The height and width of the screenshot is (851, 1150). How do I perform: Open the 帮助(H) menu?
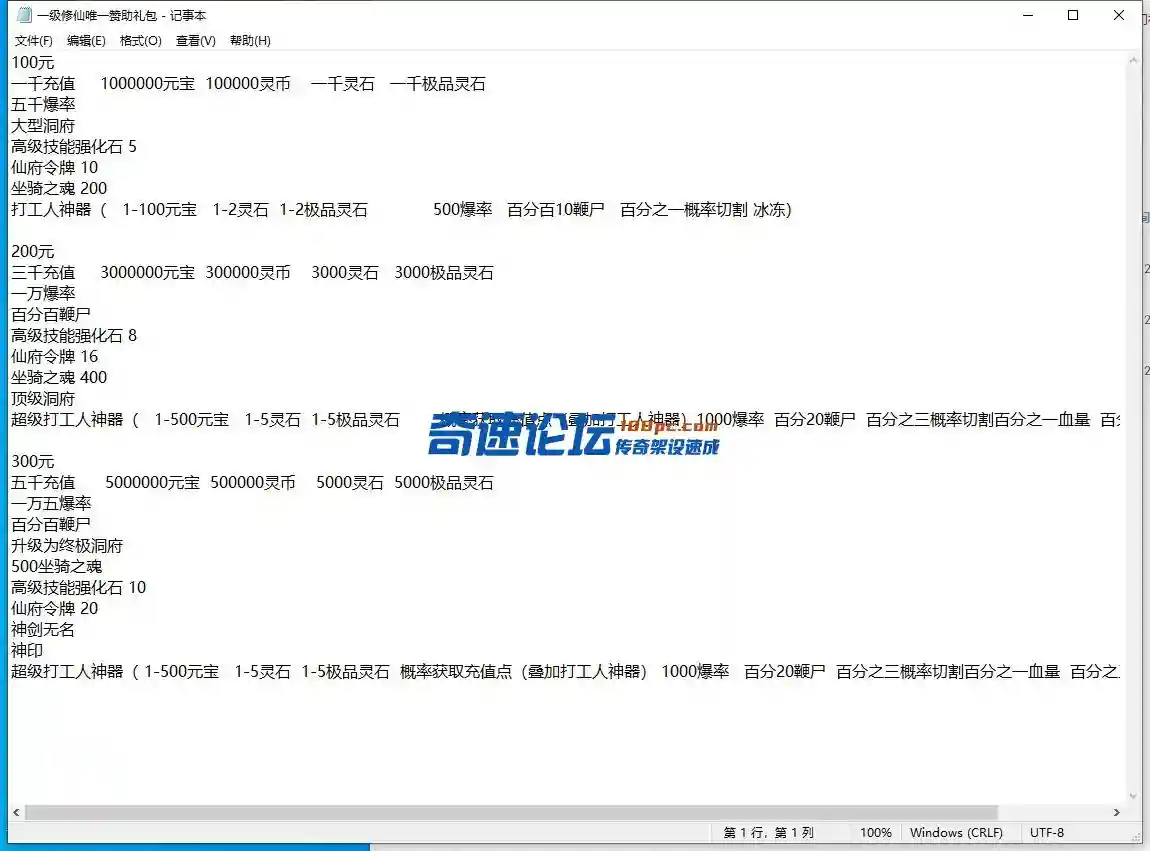250,40
